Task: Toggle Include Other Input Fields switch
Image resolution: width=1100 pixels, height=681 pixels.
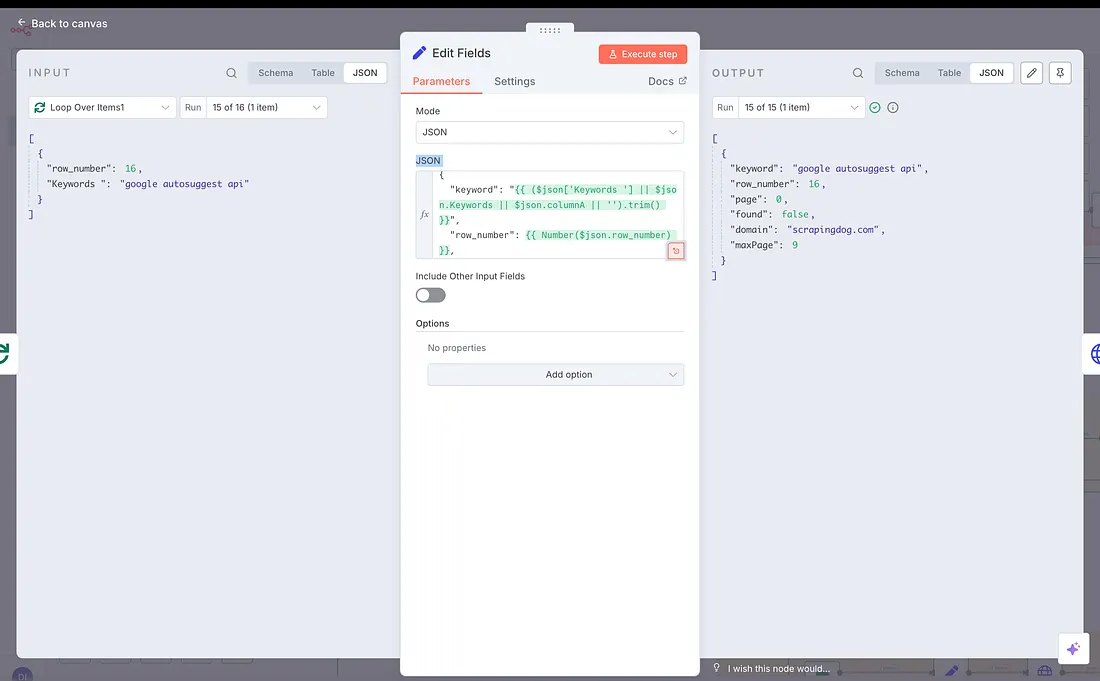Action: click(430, 295)
